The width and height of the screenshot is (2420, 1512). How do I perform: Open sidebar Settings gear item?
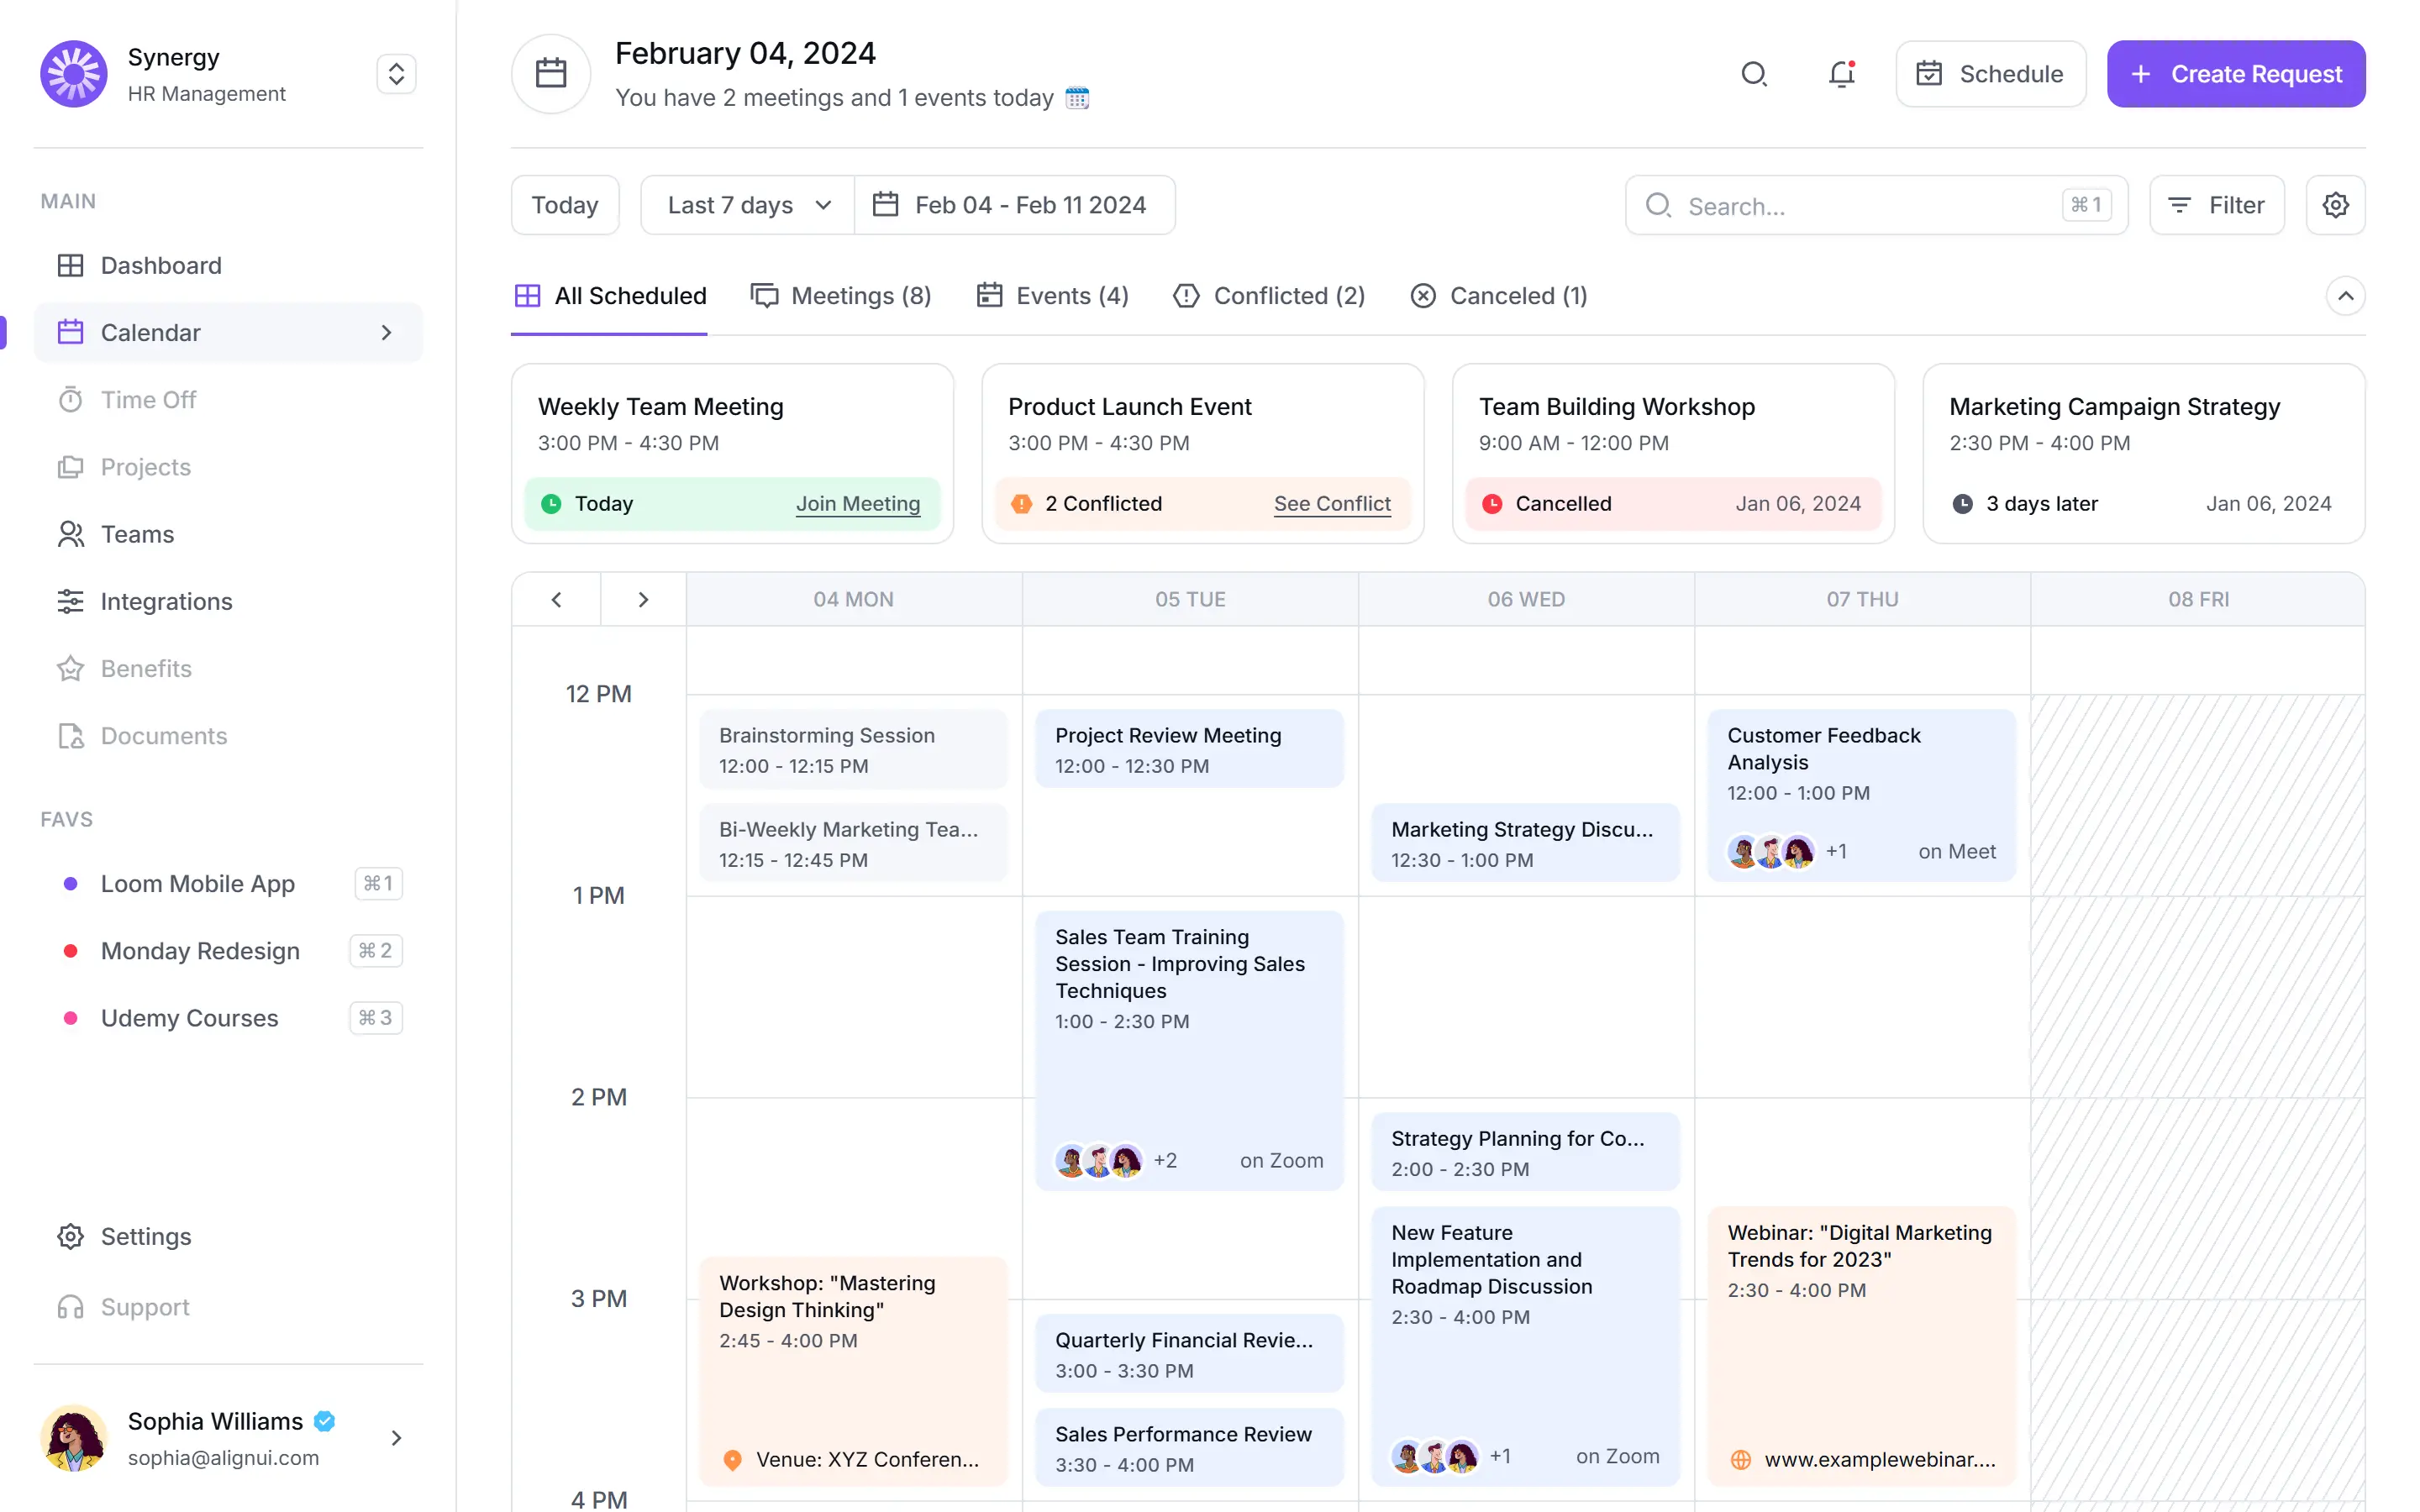pyautogui.click(x=145, y=1236)
